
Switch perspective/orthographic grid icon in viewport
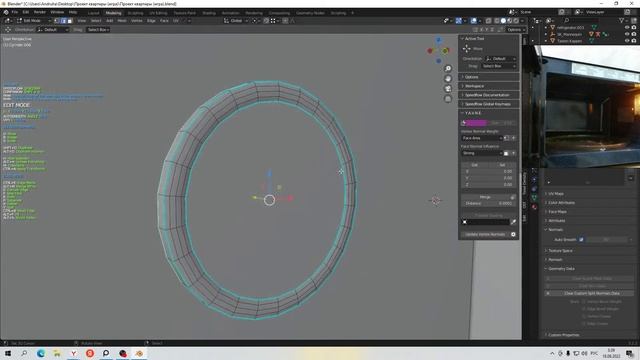tap(448, 99)
